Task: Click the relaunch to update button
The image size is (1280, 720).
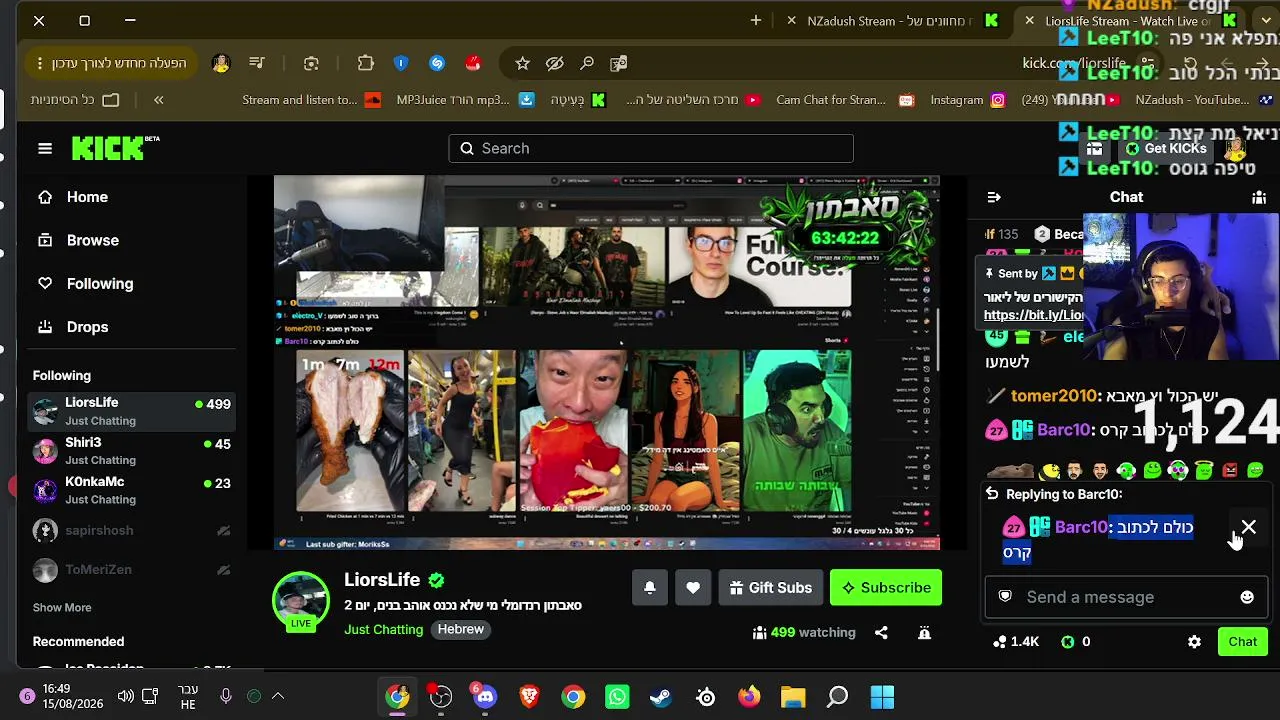Action: tap(111, 63)
